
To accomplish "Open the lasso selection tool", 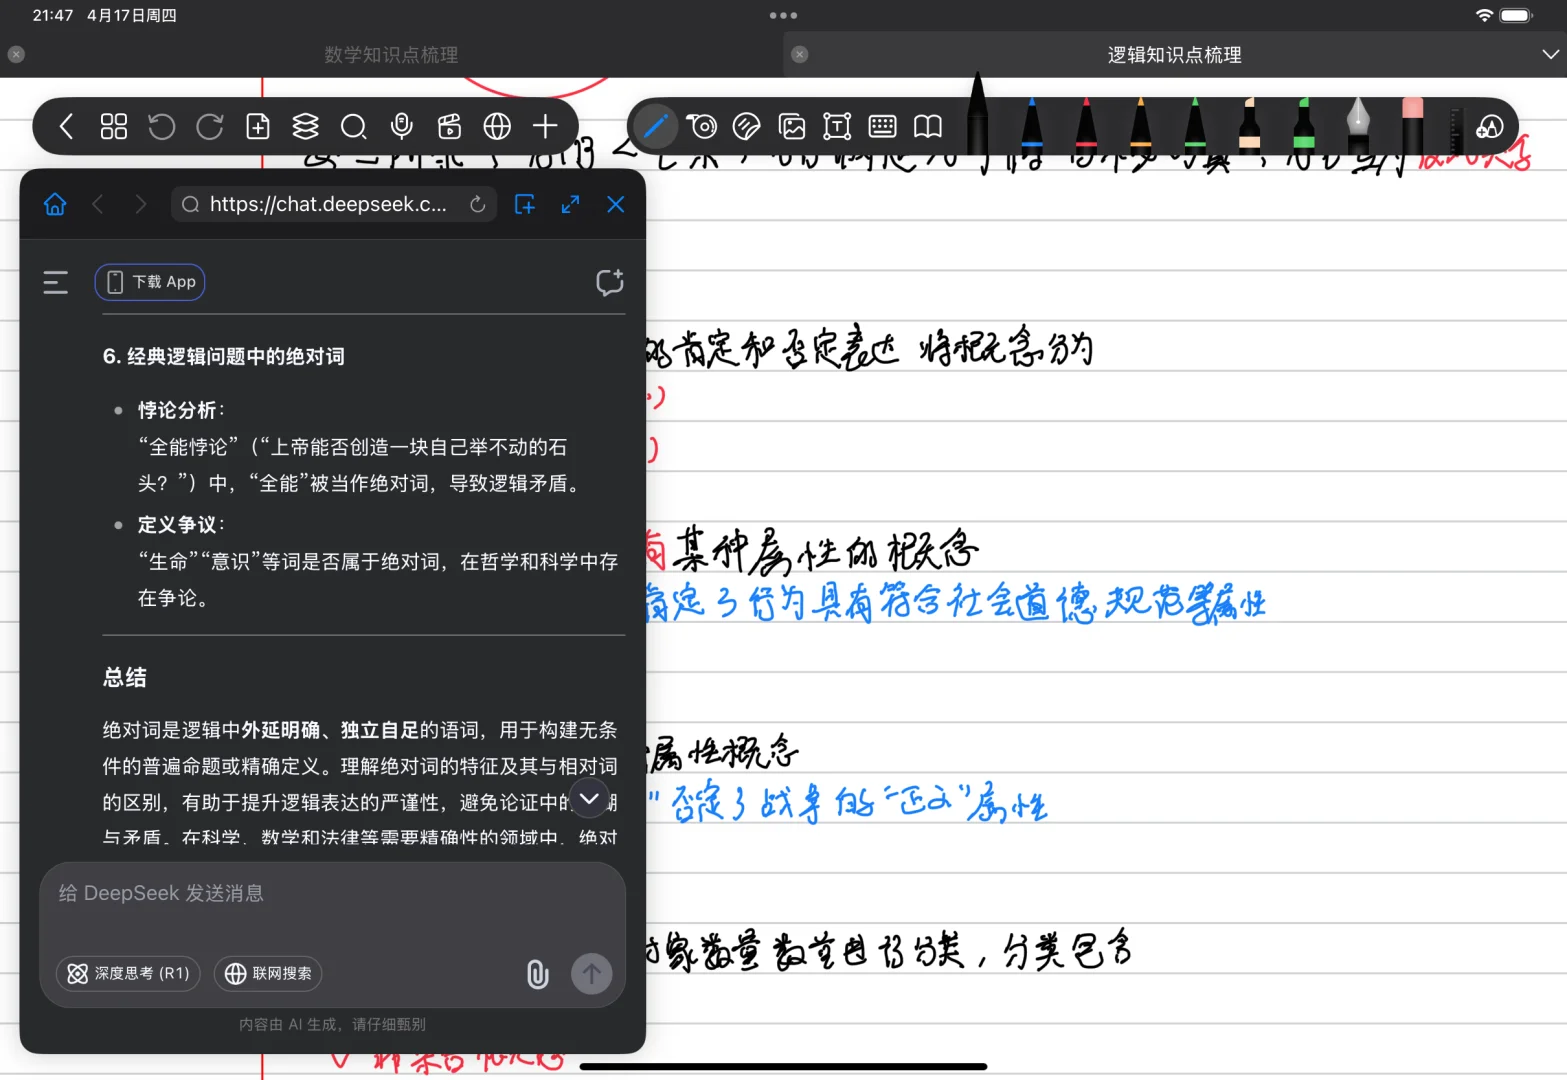I will (x=703, y=126).
